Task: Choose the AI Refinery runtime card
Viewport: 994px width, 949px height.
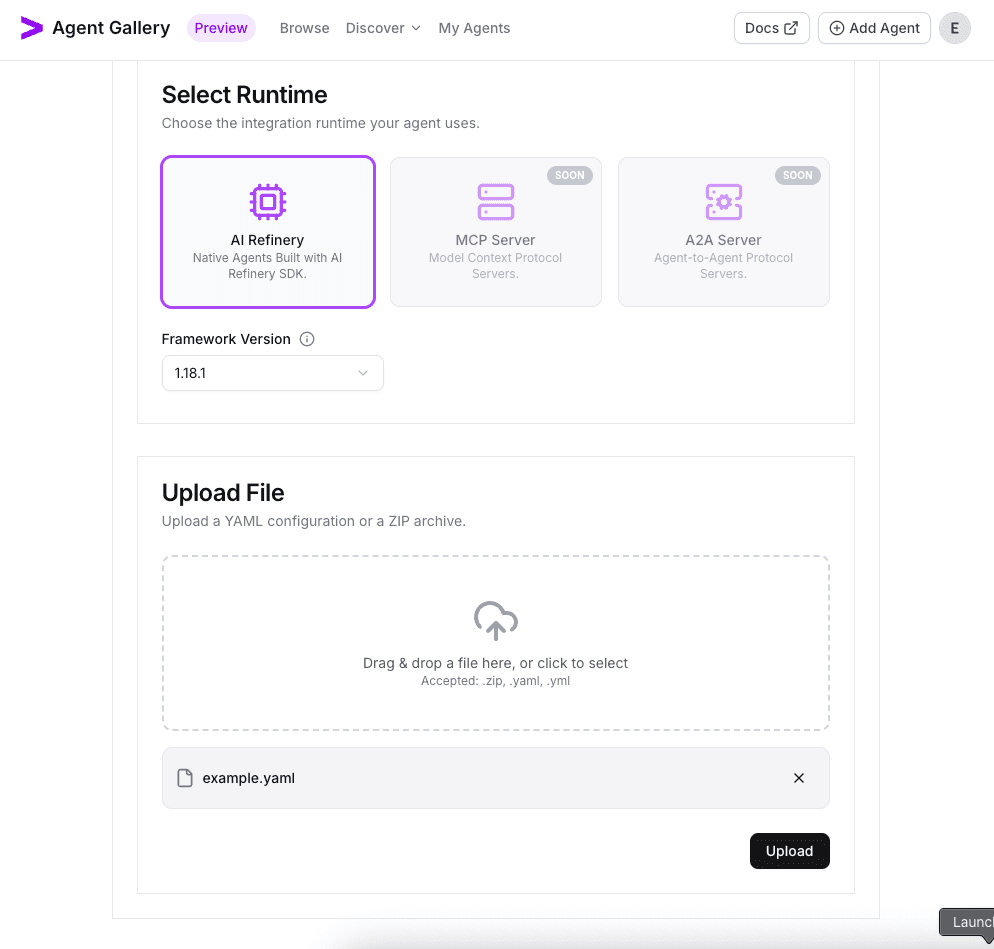Action: (268, 232)
